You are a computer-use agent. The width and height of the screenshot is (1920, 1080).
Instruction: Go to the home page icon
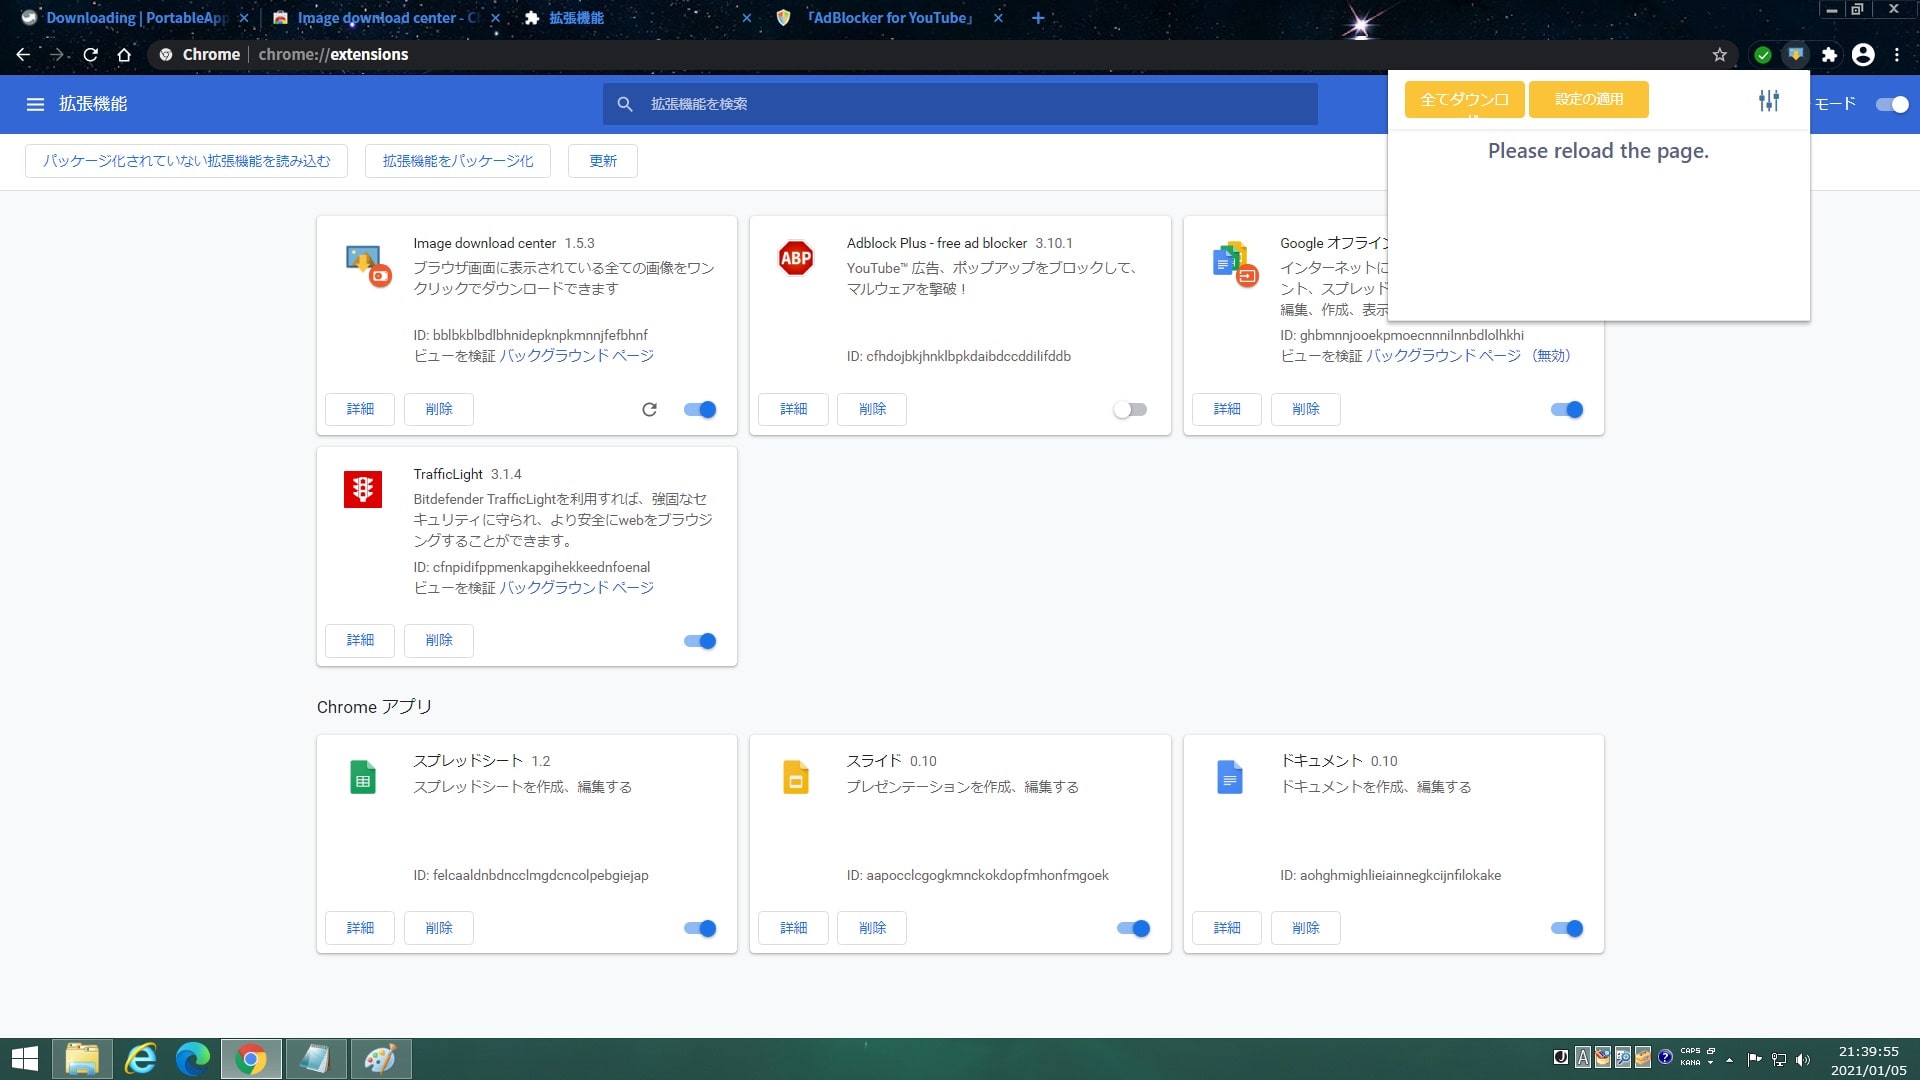(124, 55)
